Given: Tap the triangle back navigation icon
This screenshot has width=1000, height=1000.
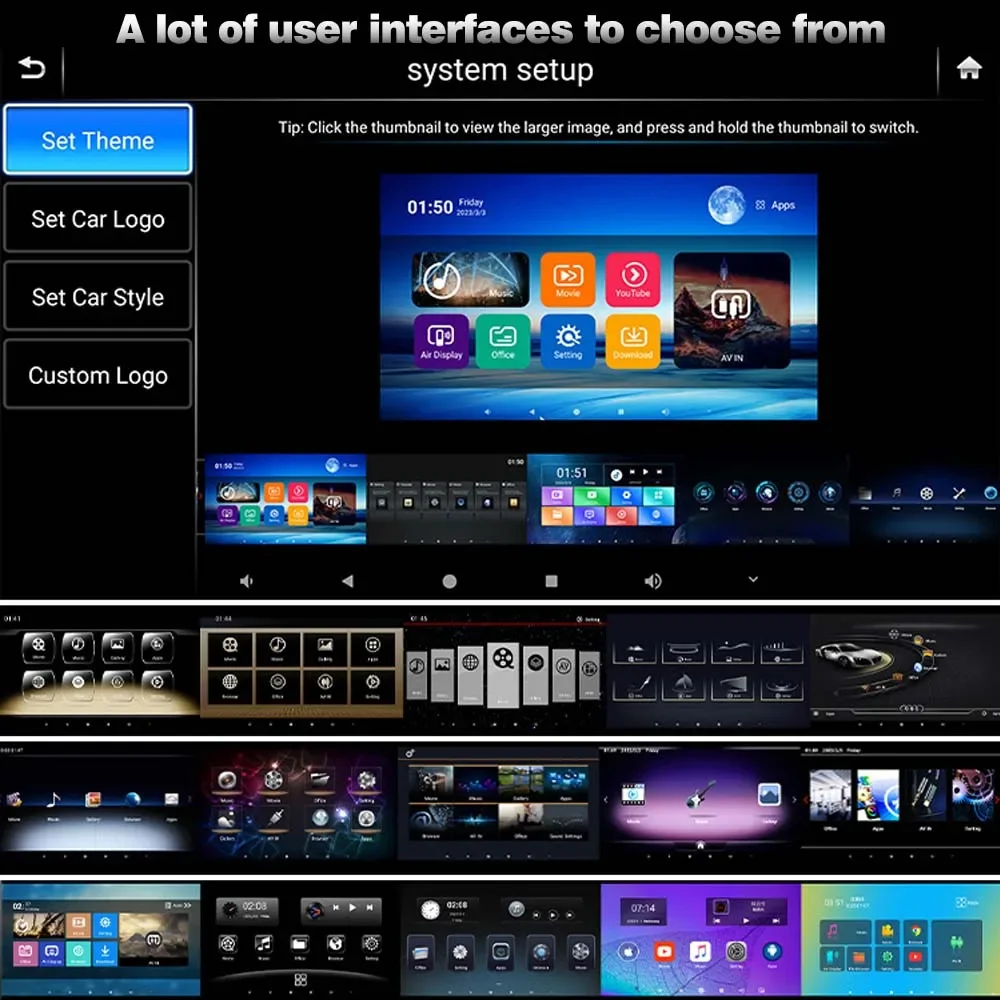Looking at the screenshot, I should [x=347, y=581].
